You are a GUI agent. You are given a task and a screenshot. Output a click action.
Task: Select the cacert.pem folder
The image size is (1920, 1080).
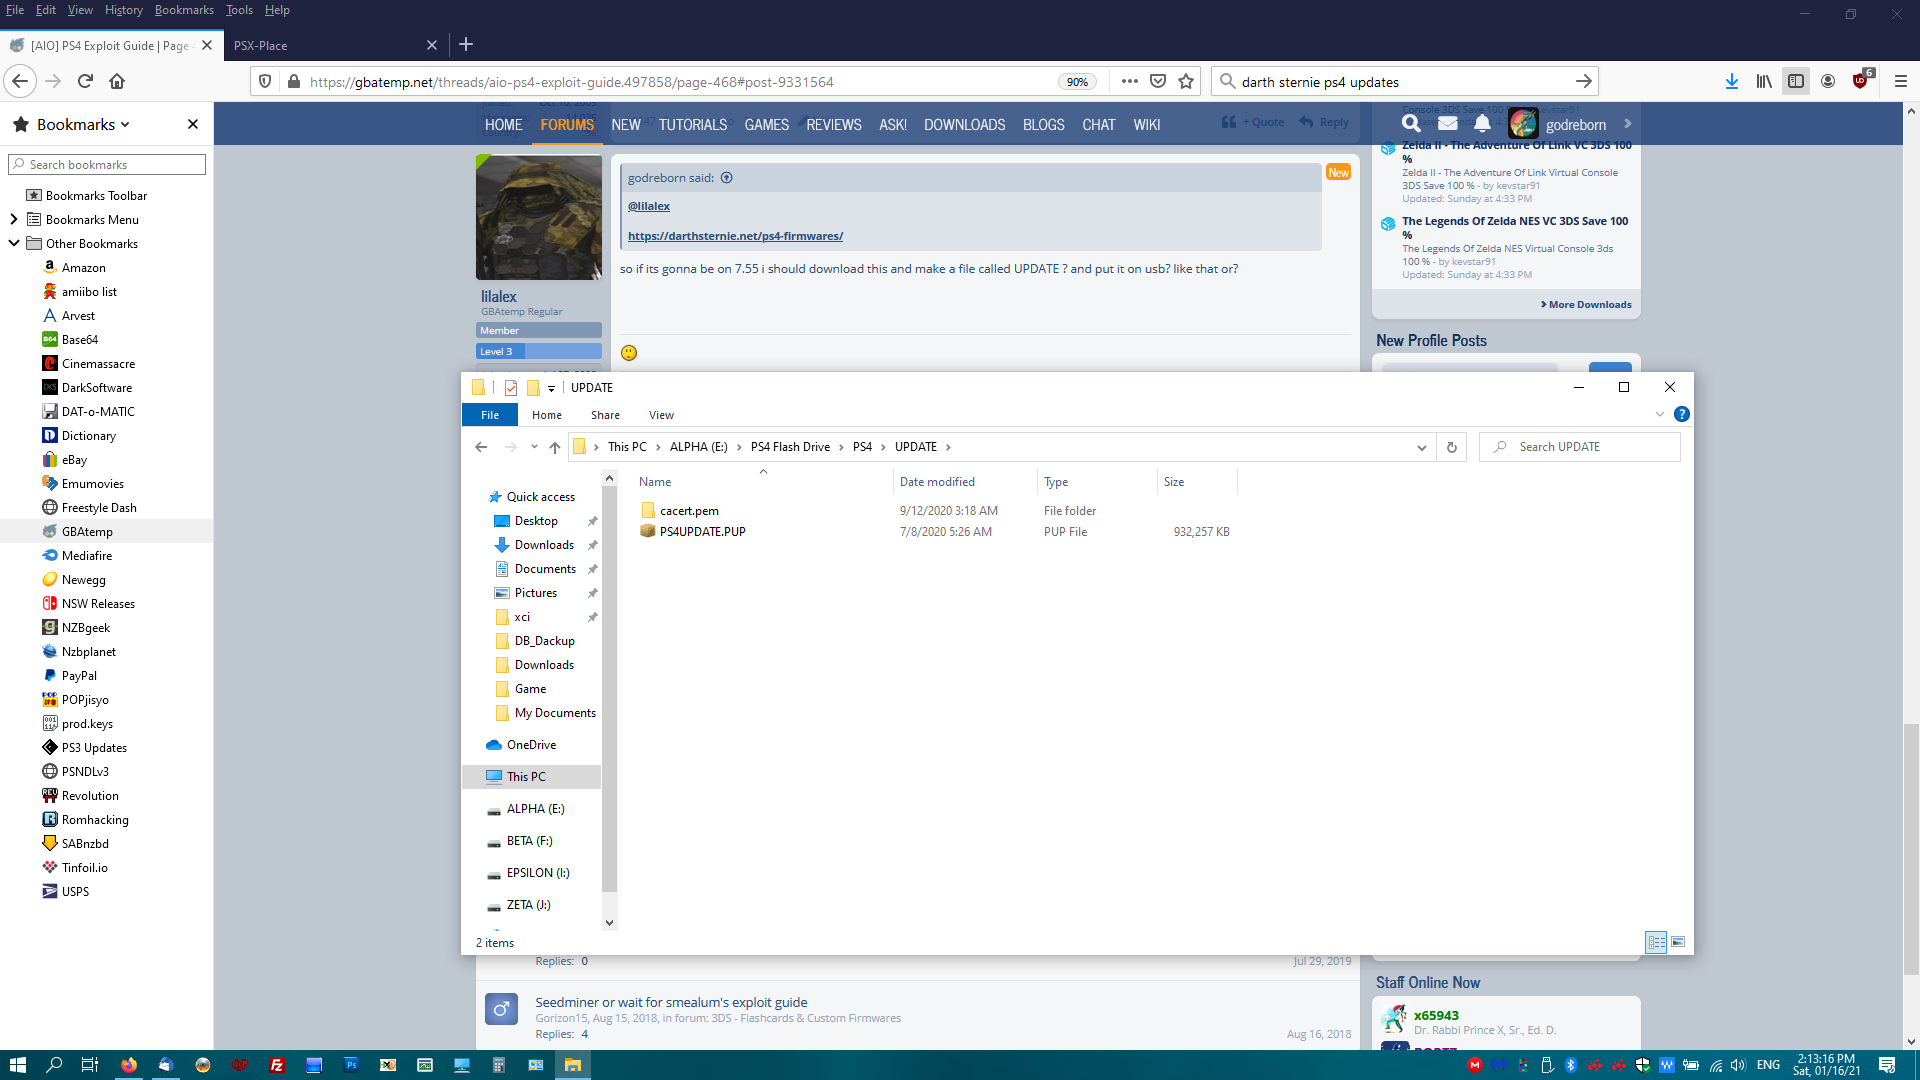click(x=689, y=511)
